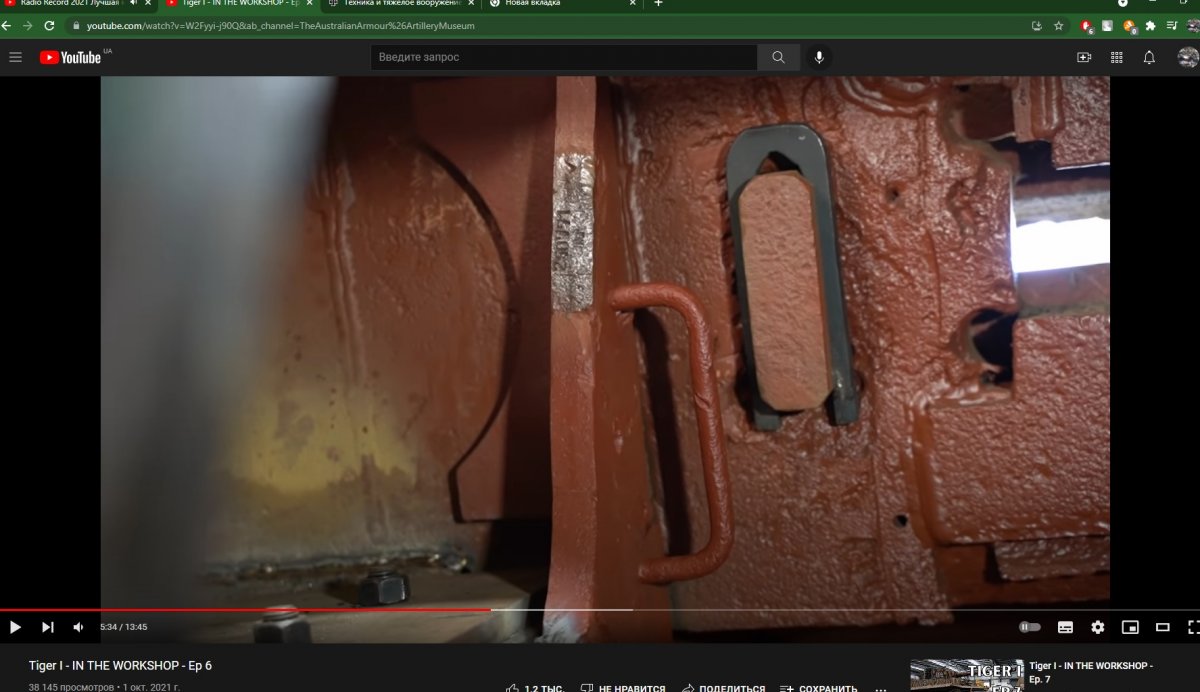Open the browser media control icon
Image resolution: width=1200 pixels, height=692 pixels.
tap(1172, 25)
